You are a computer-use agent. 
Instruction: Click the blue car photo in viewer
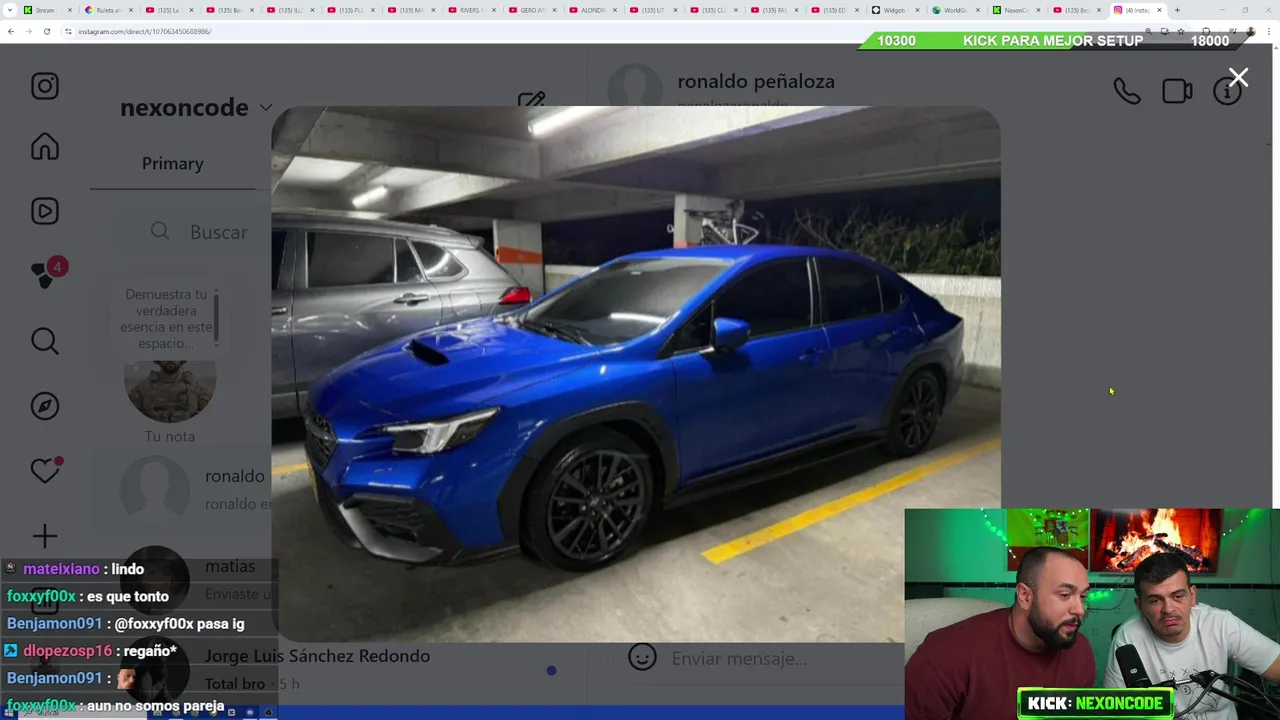pyautogui.click(x=636, y=373)
